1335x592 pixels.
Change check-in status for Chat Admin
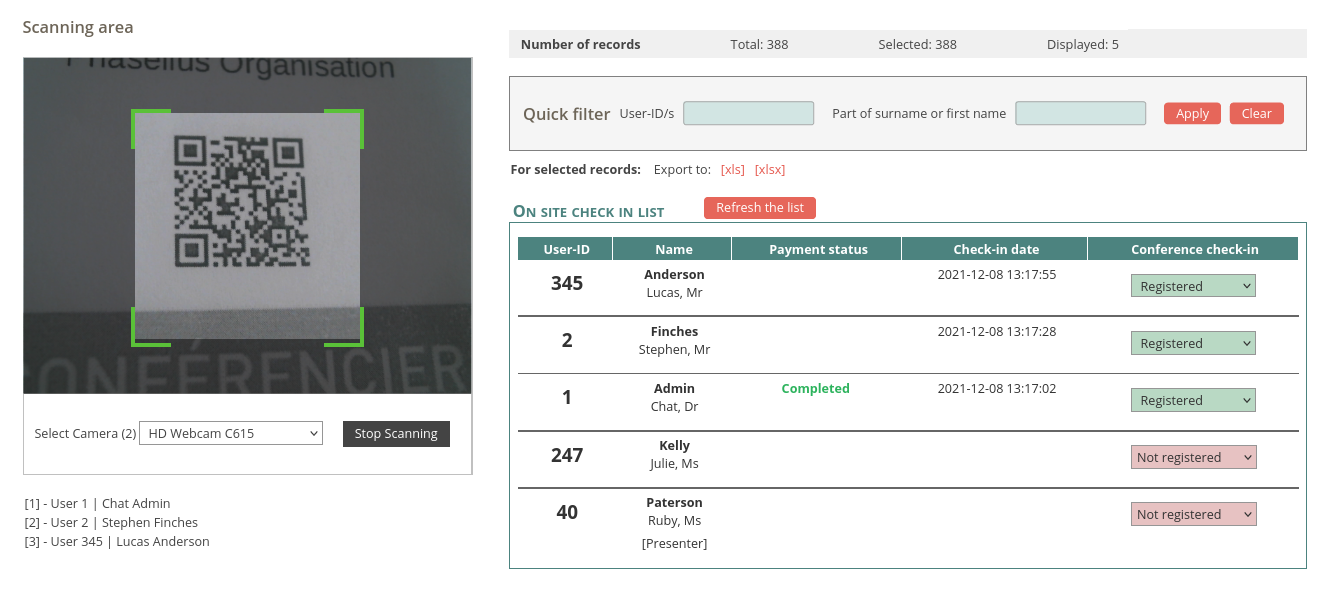(1193, 400)
